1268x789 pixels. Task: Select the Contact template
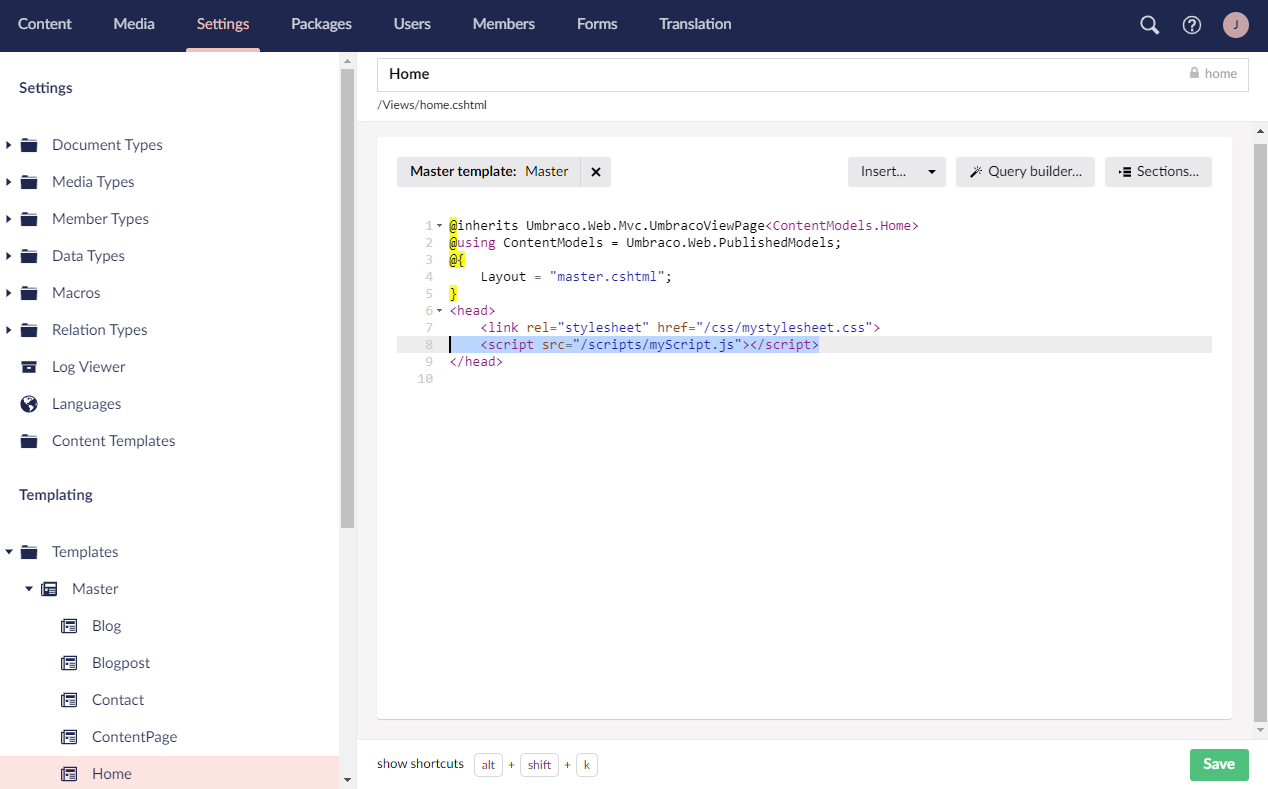pos(118,700)
